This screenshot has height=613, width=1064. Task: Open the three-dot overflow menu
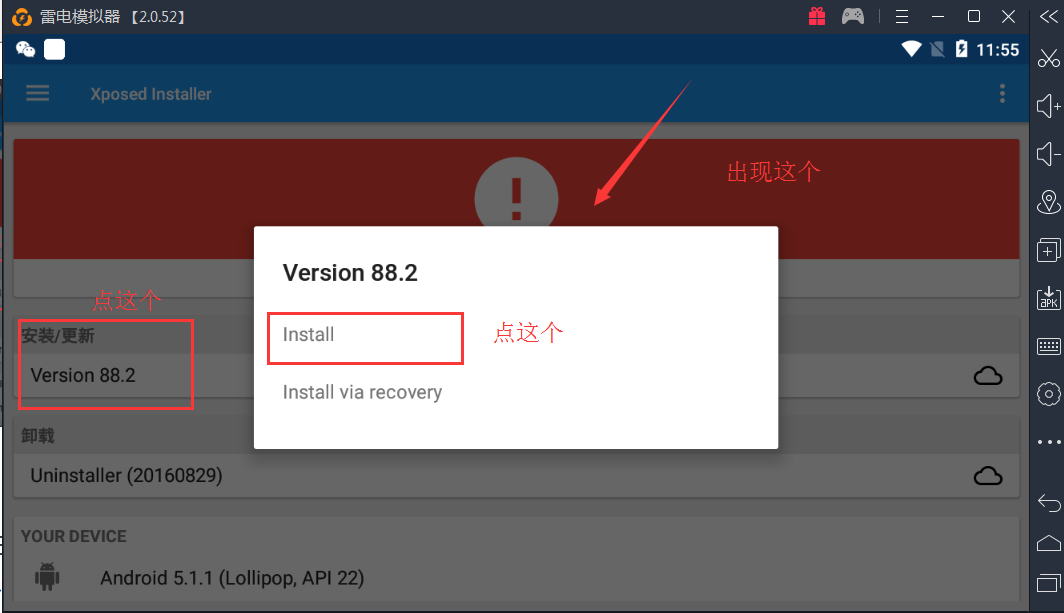(1002, 94)
